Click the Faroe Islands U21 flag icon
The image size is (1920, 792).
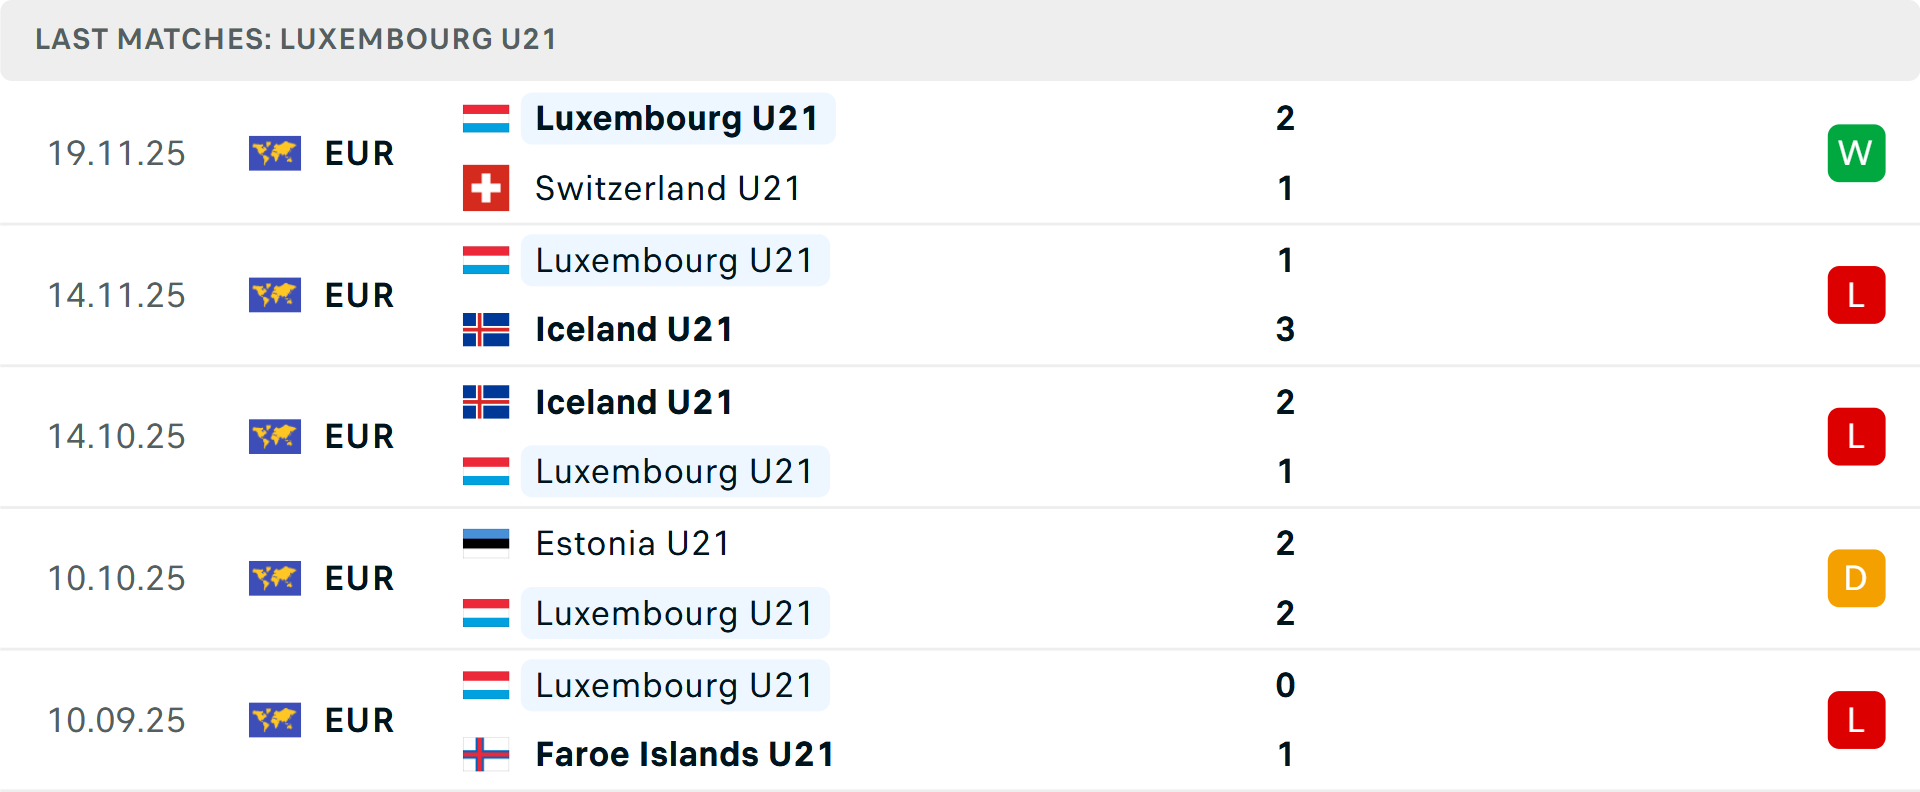point(486,754)
